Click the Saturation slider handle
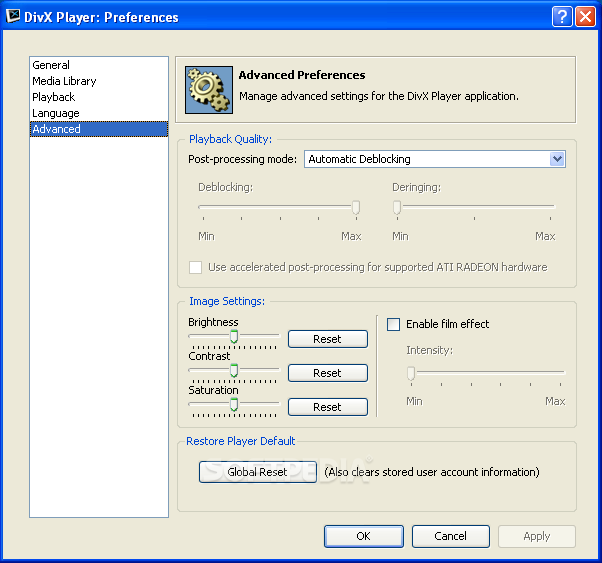The width and height of the screenshot is (602, 563). point(234,404)
